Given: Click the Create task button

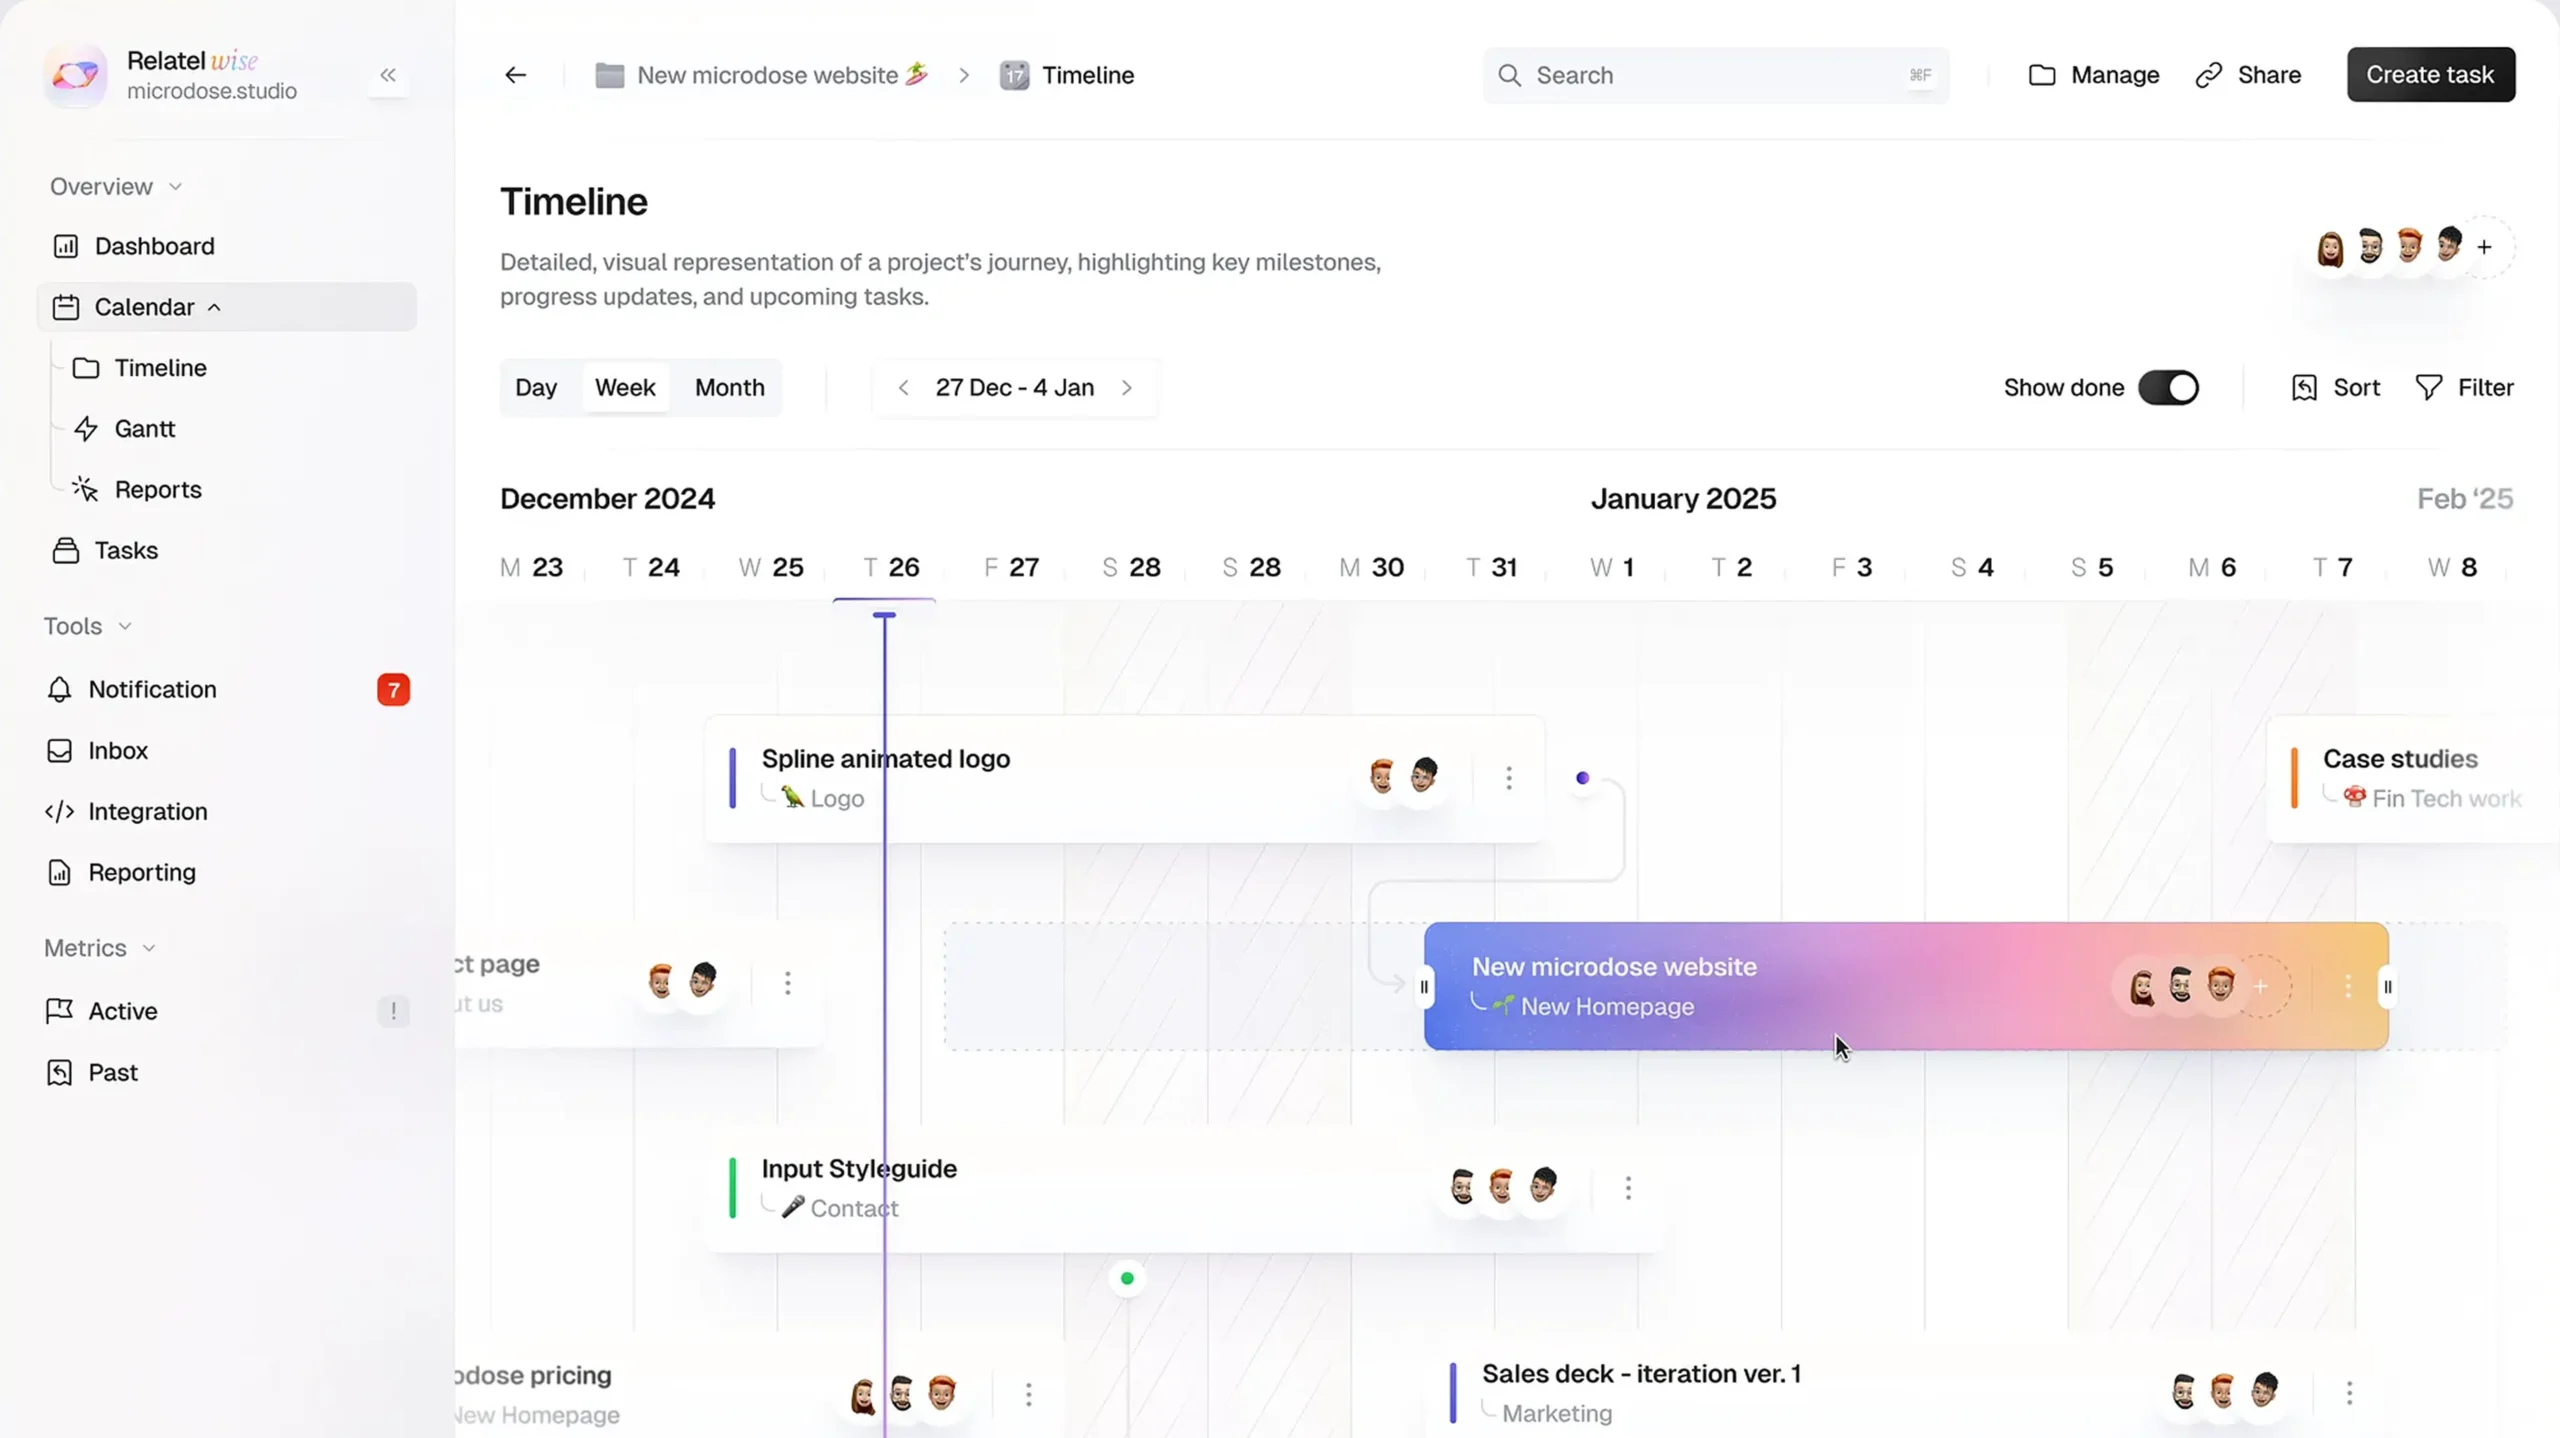Looking at the screenshot, I should (x=2430, y=75).
